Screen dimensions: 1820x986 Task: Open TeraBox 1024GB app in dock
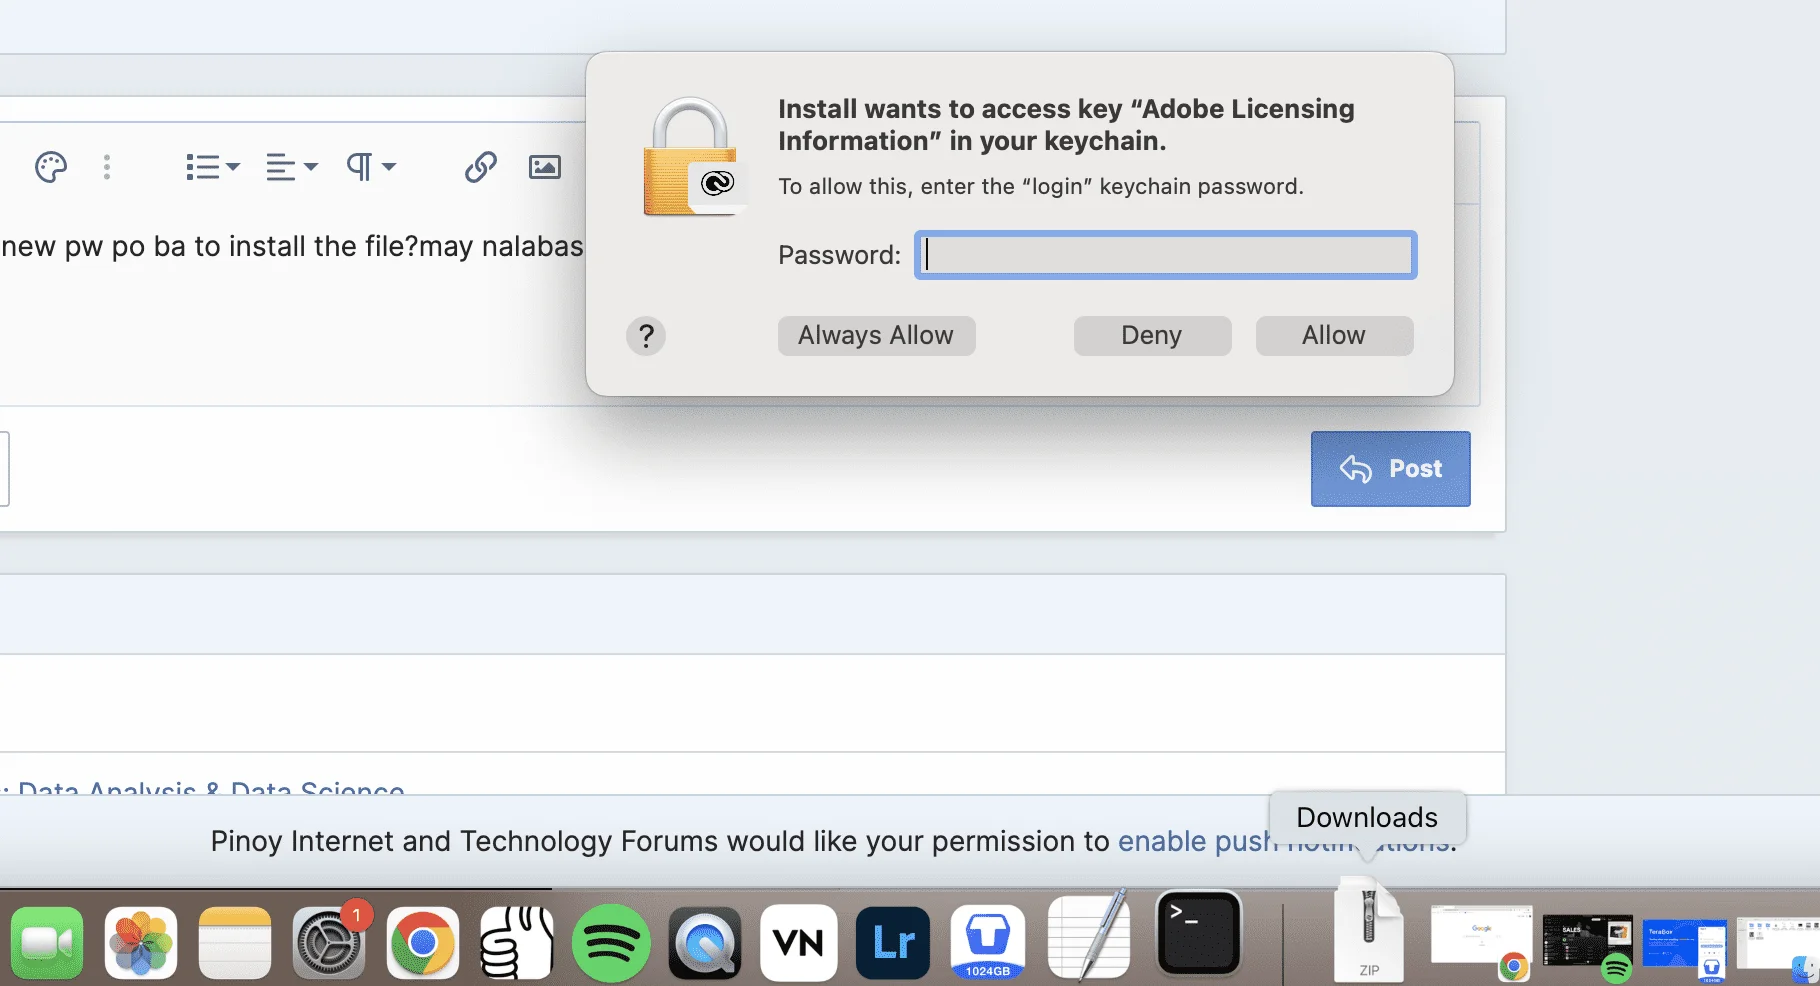pyautogui.click(x=987, y=943)
